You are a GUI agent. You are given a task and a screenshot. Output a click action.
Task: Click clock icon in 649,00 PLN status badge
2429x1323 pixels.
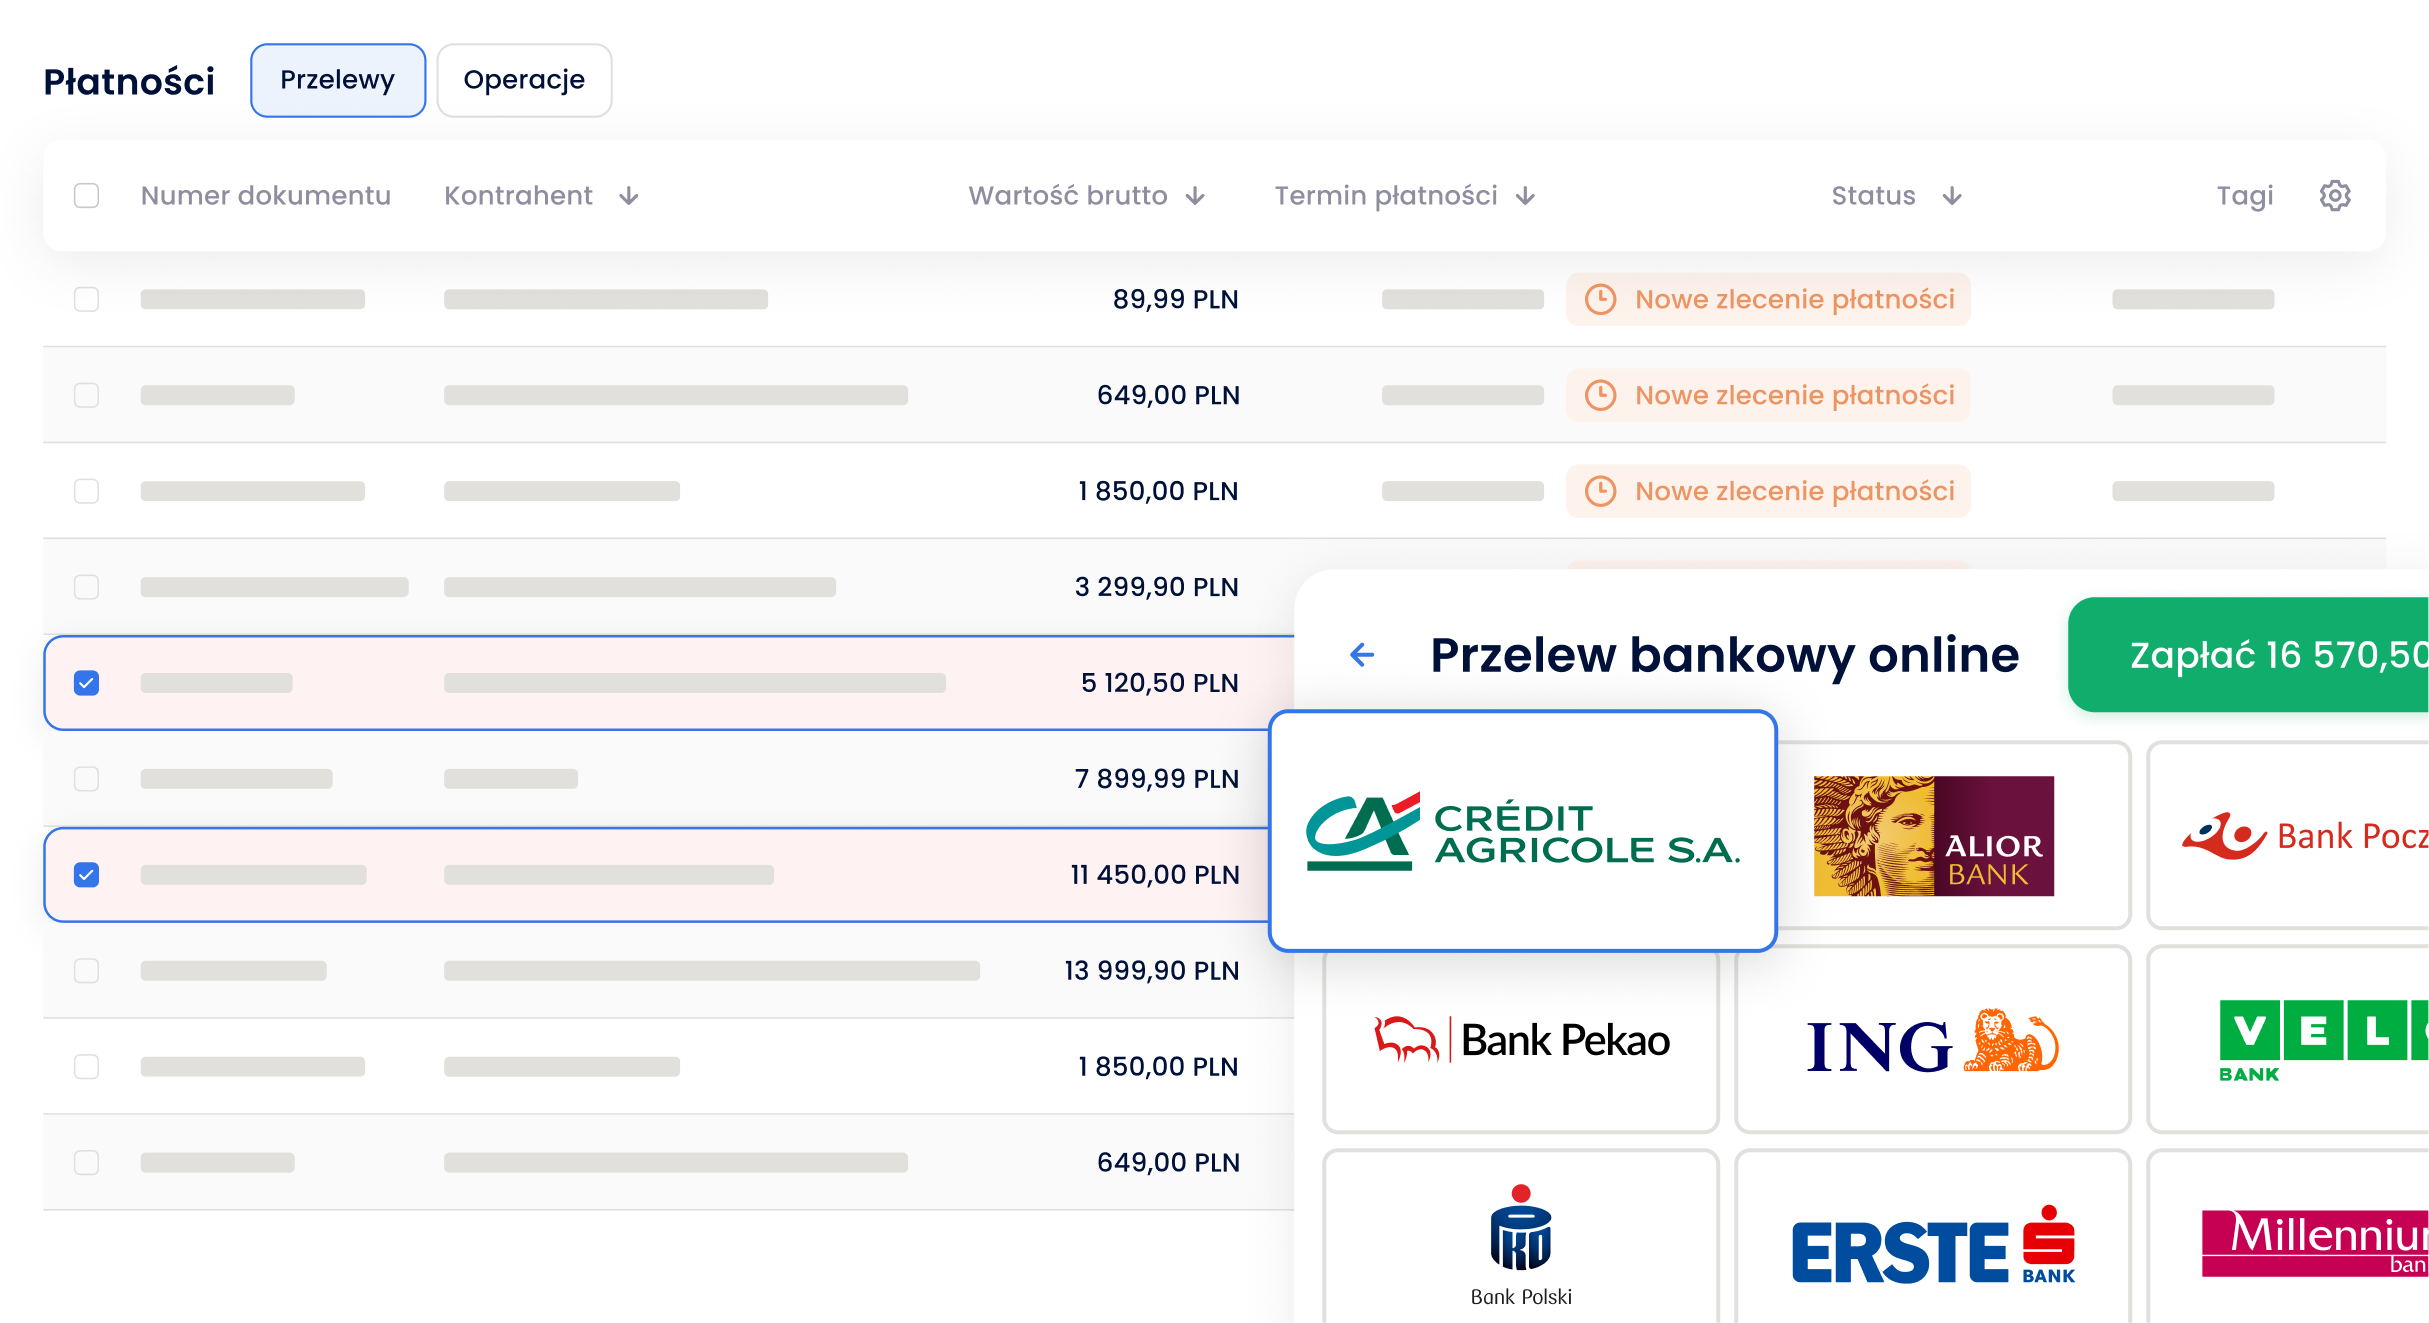coord(1601,395)
